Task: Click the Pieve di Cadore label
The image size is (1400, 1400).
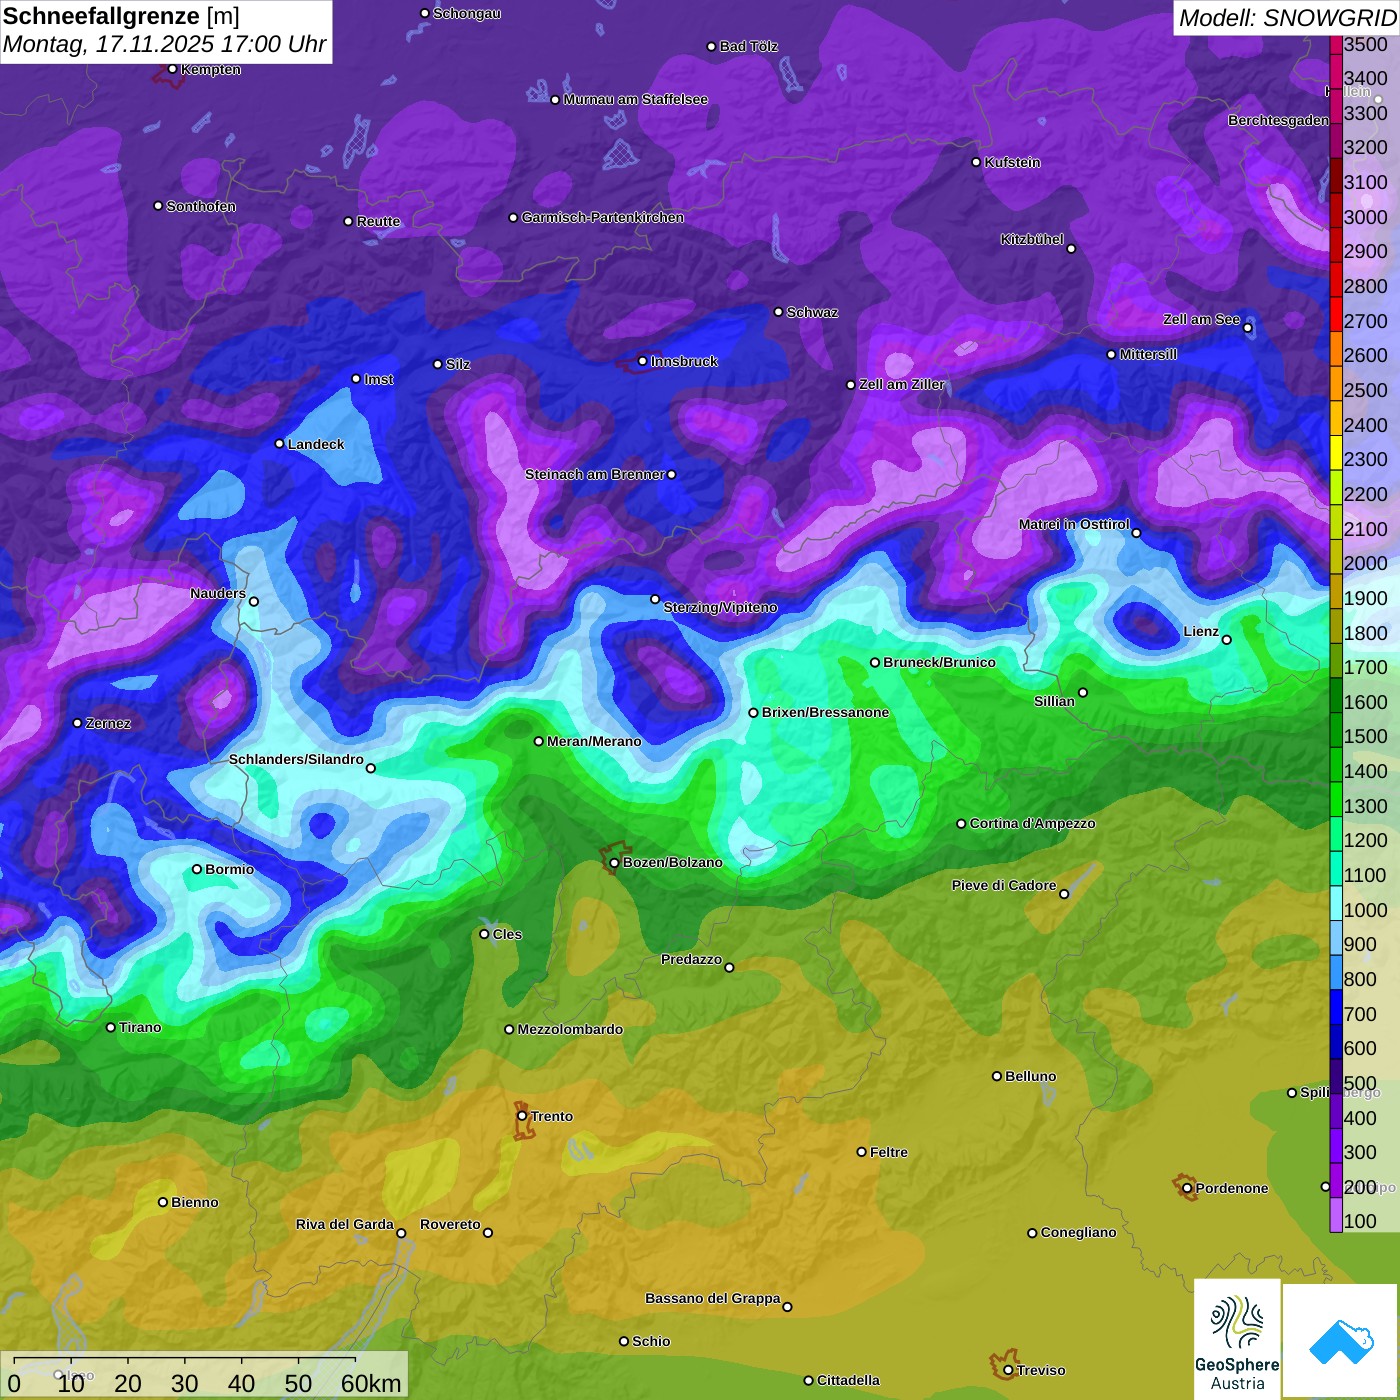Action: click(1004, 885)
